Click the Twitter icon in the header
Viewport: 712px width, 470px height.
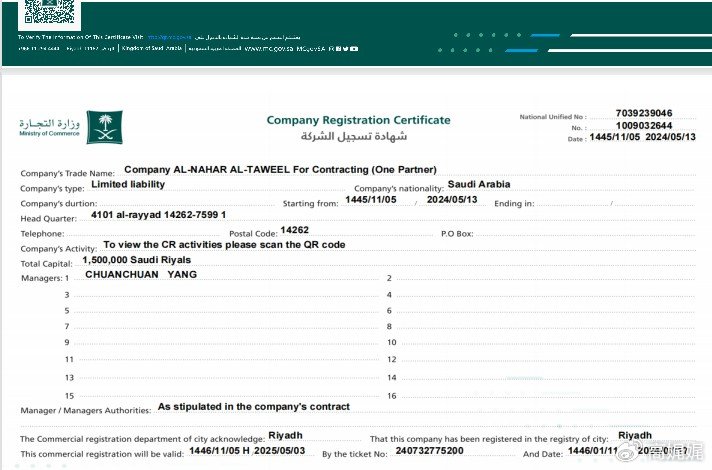pyautogui.click(x=346, y=49)
